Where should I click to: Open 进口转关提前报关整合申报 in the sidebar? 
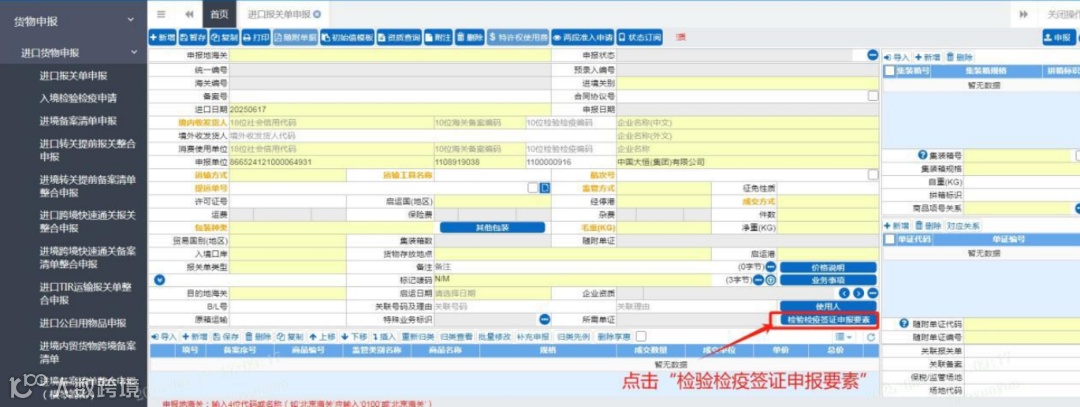87,149
